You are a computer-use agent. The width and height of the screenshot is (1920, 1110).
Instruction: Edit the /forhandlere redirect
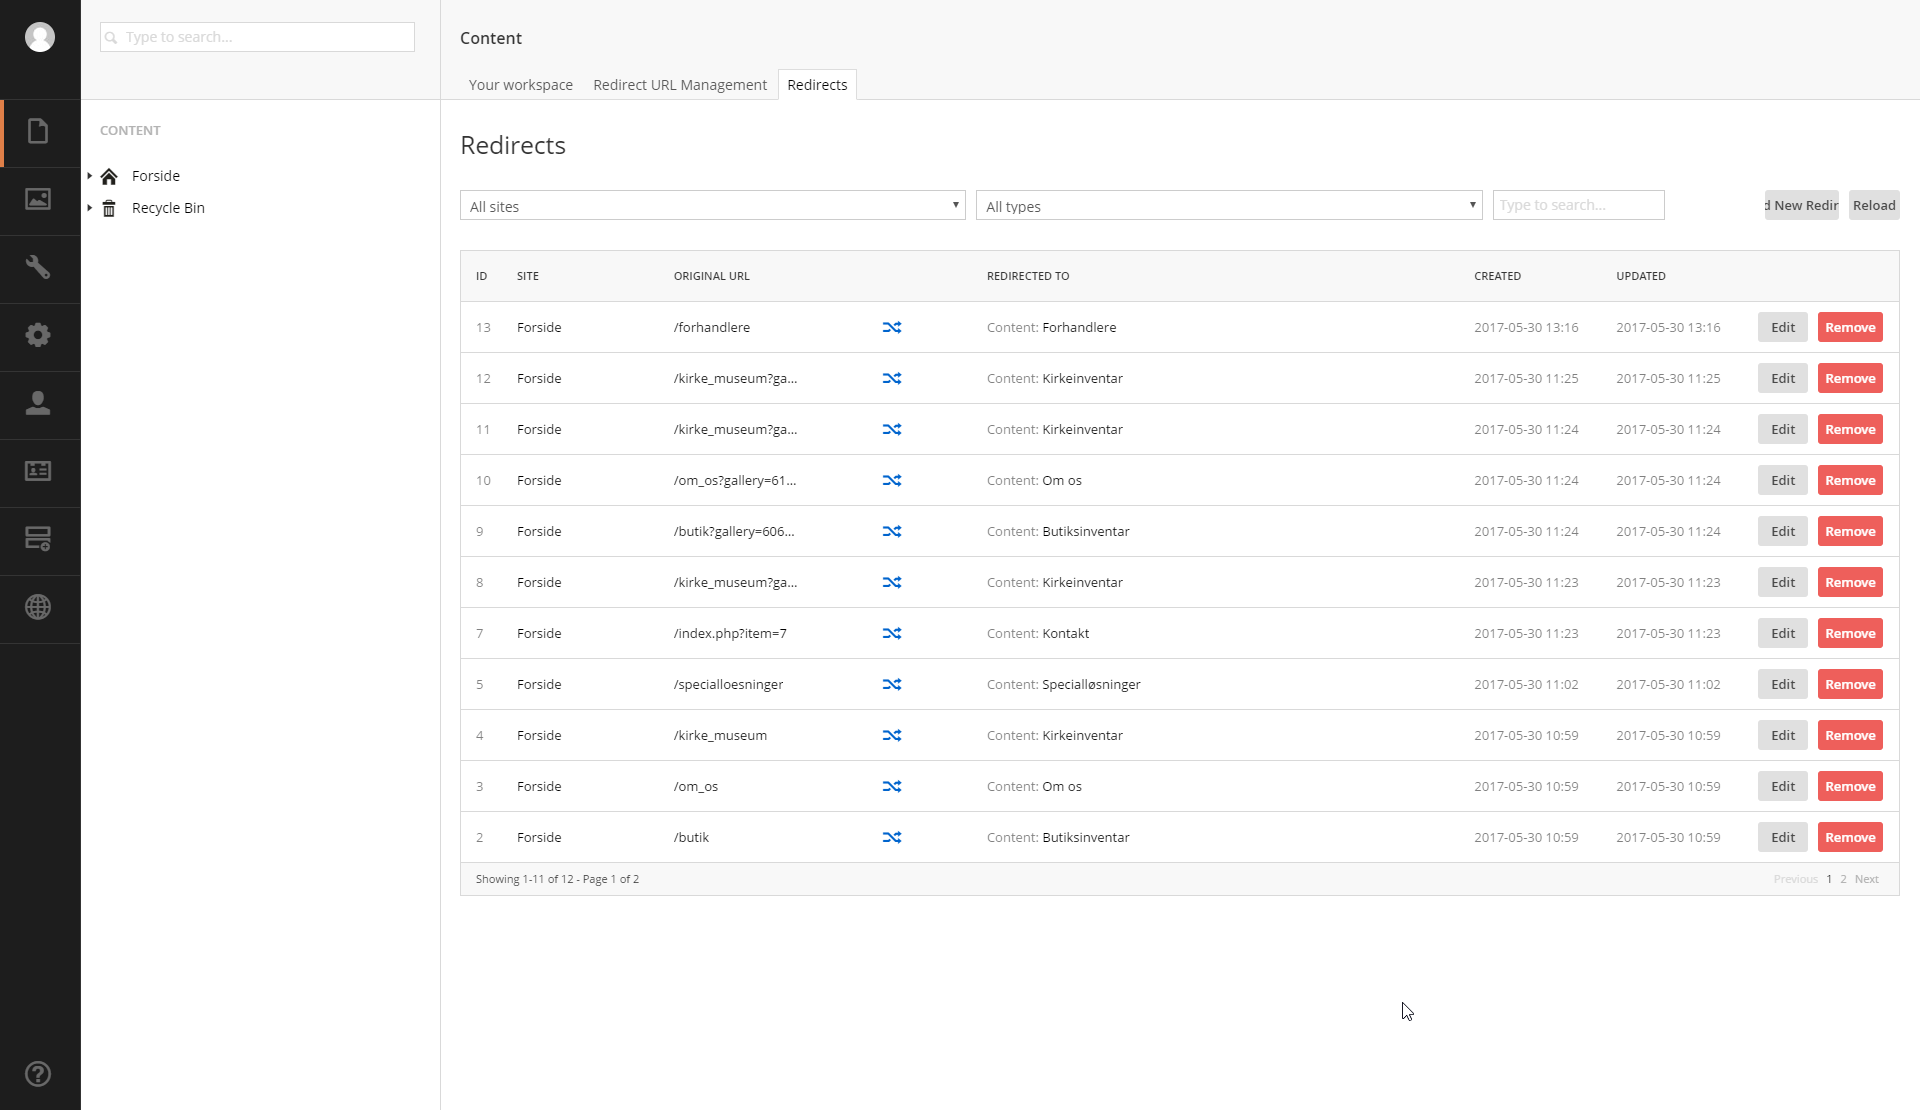point(1783,327)
